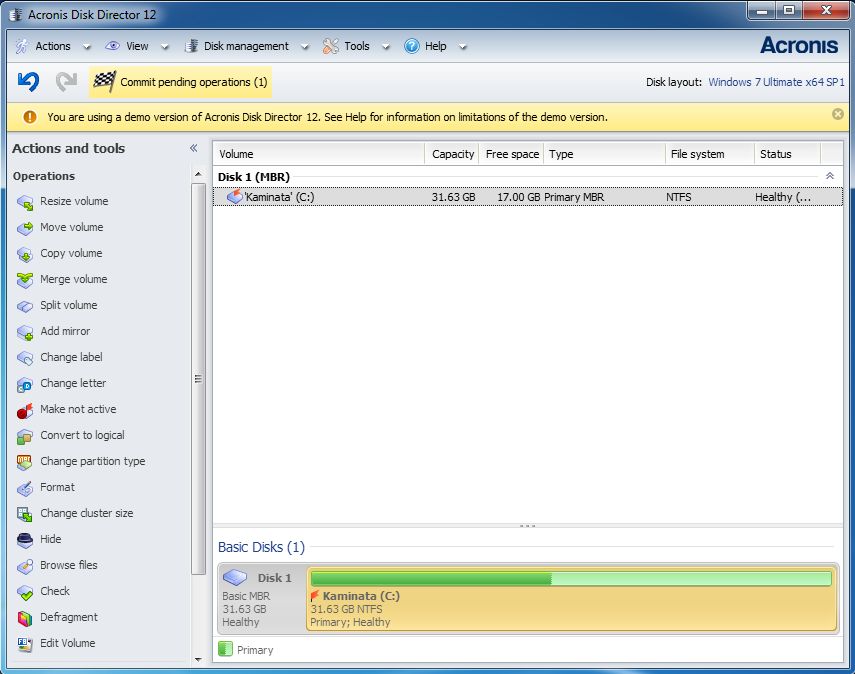Click Commit pending operations (1)
Image resolution: width=855 pixels, height=674 pixels.
point(180,82)
